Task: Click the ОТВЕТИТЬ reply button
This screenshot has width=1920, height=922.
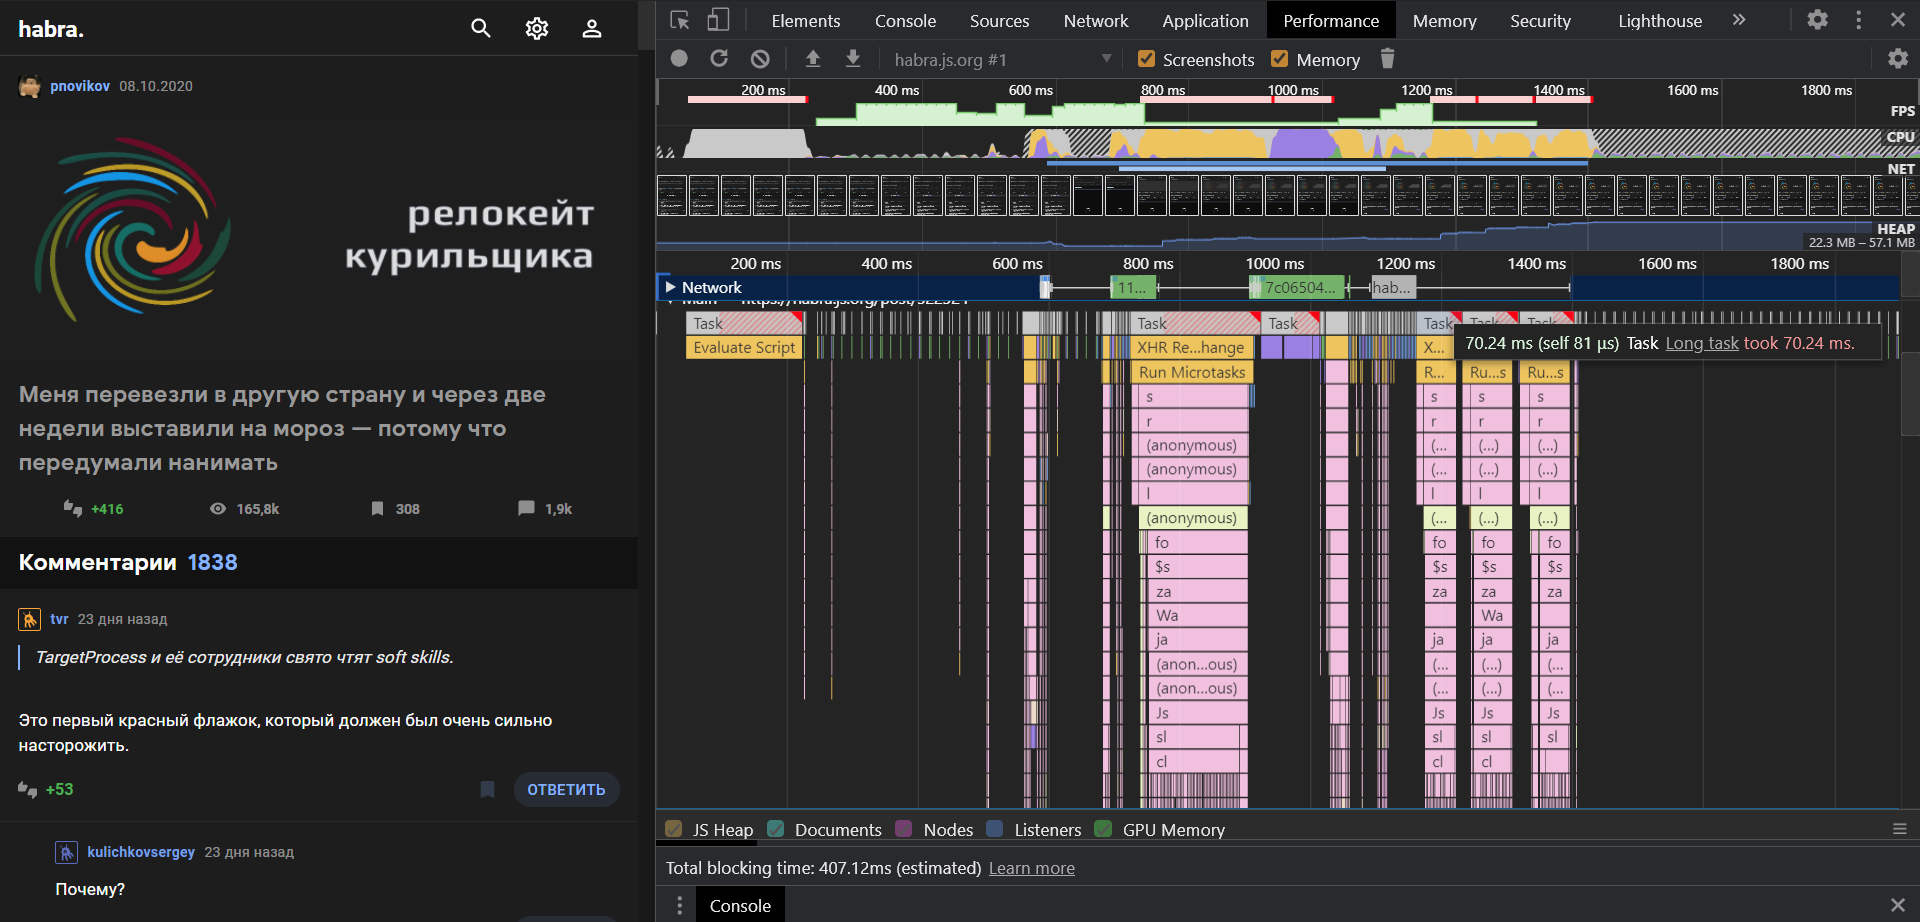Action: [567, 790]
